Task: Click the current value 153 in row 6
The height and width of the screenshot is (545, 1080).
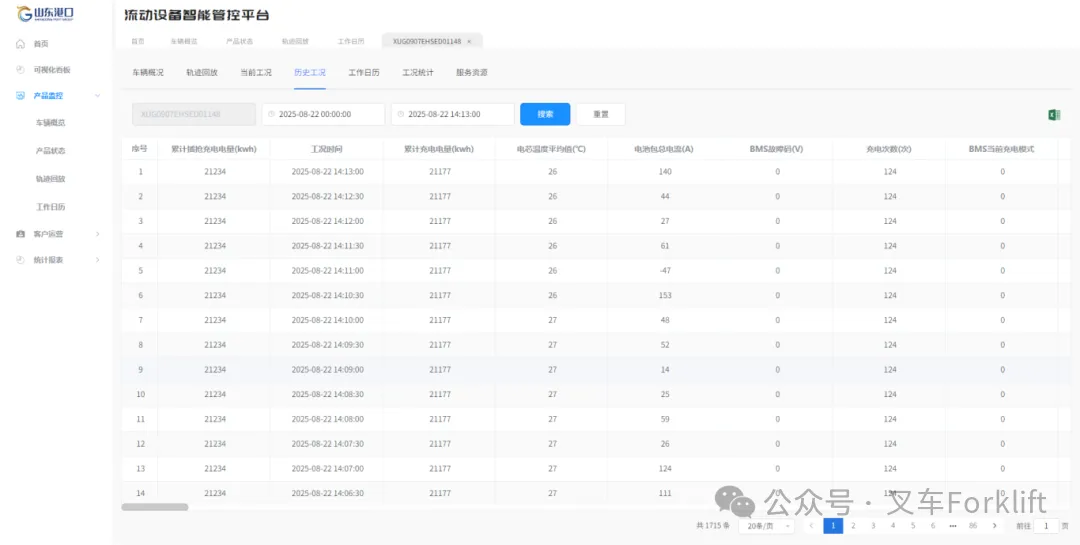Action: click(665, 296)
